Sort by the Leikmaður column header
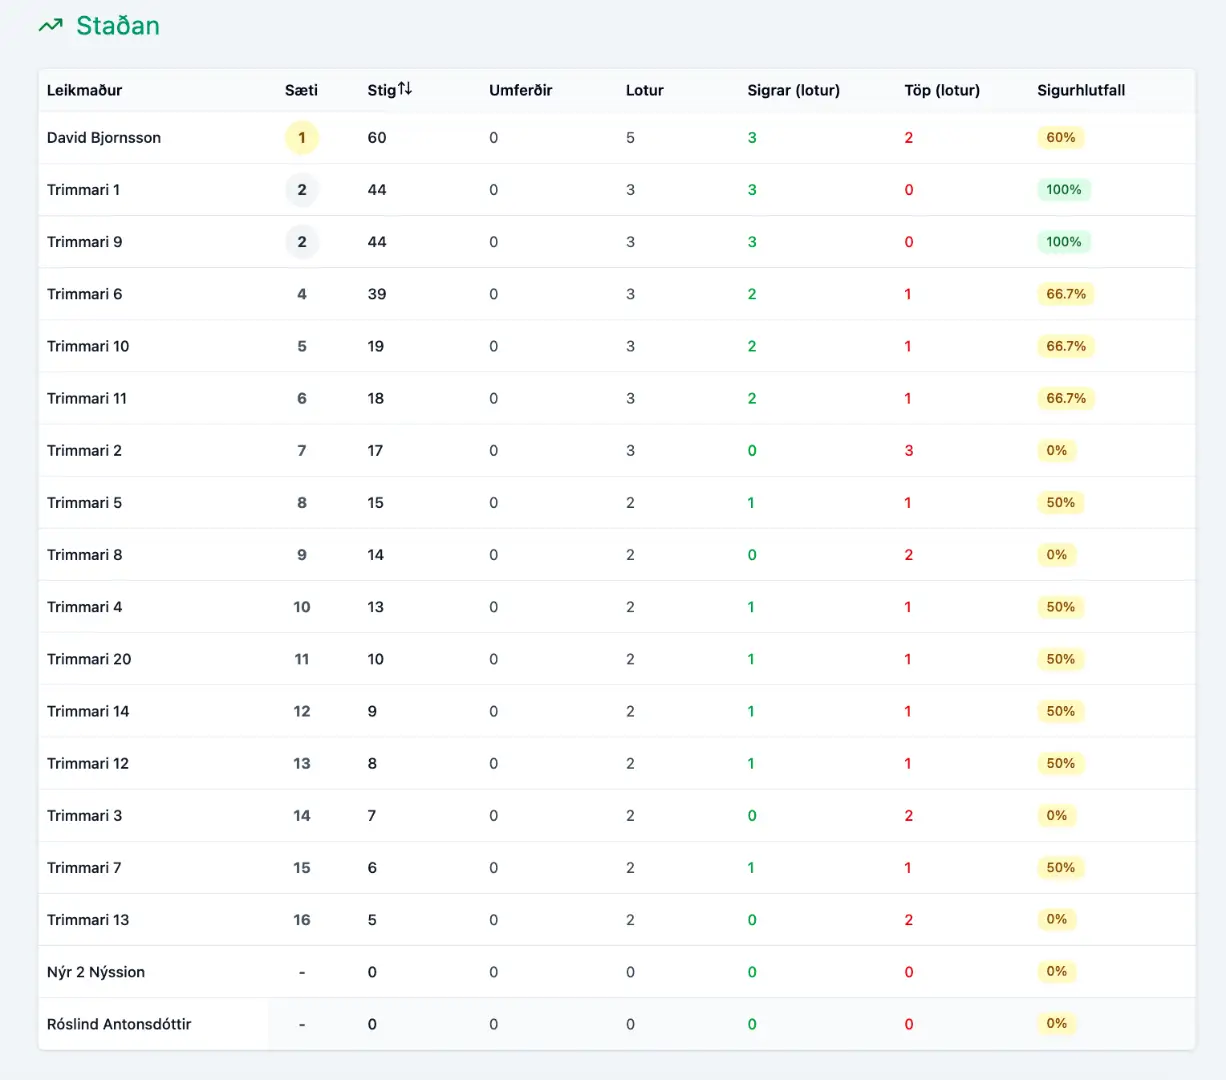The width and height of the screenshot is (1226, 1080). [x=84, y=90]
